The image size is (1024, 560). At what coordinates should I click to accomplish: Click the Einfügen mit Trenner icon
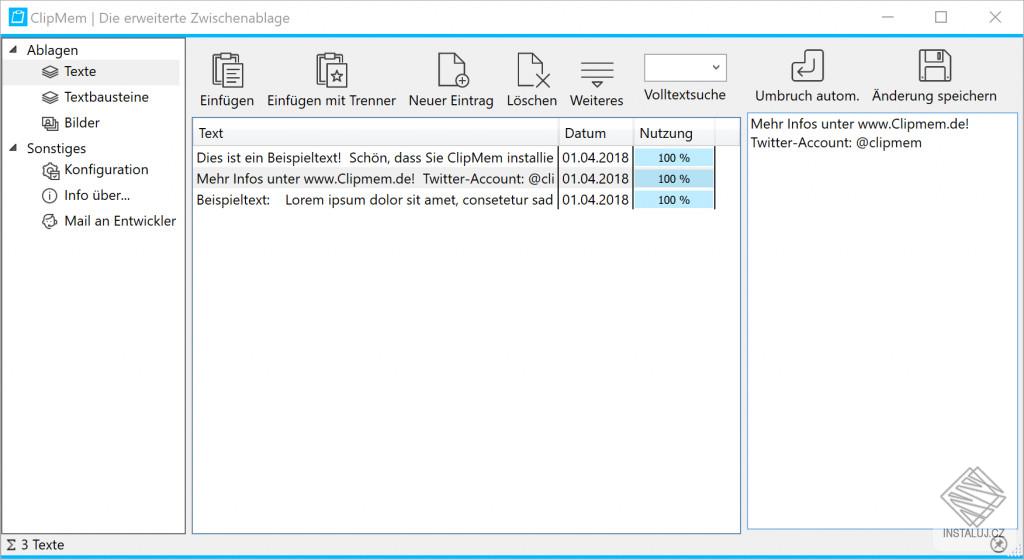(x=332, y=70)
